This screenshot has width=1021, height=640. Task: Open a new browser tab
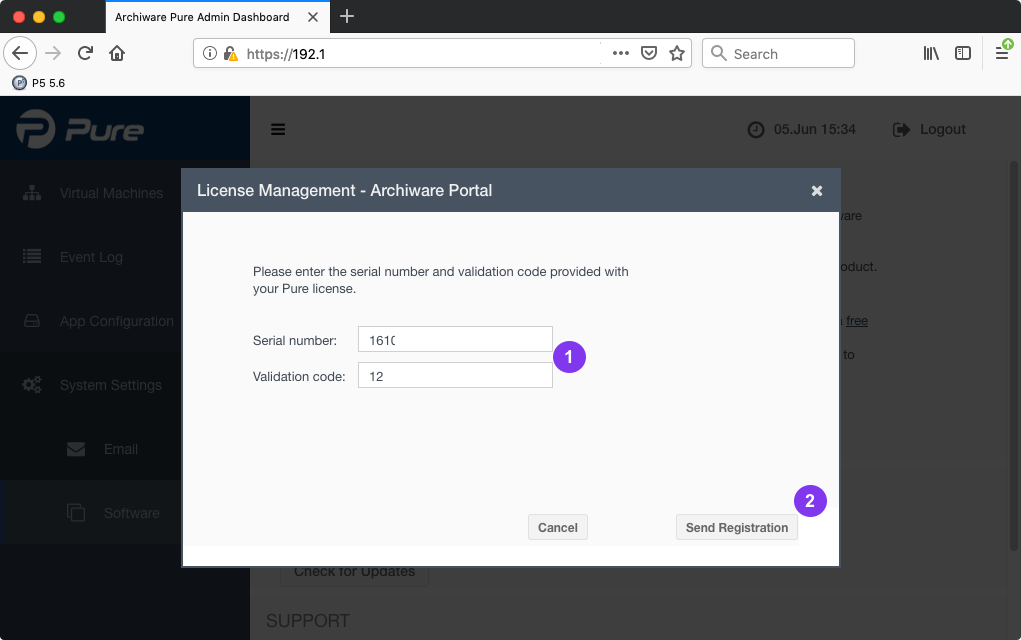[x=347, y=16]
